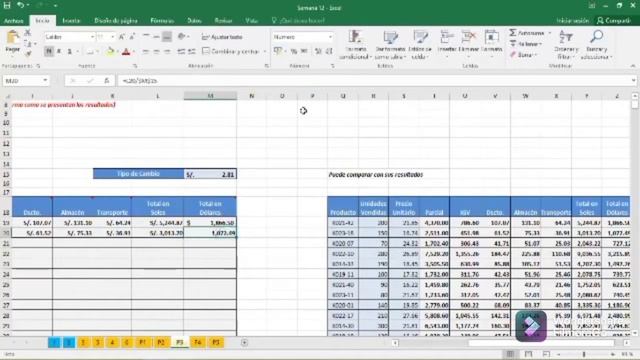Select cell with Tipo de Cambio value 2.81
The image size is (640, 360).
click(210, 174)
